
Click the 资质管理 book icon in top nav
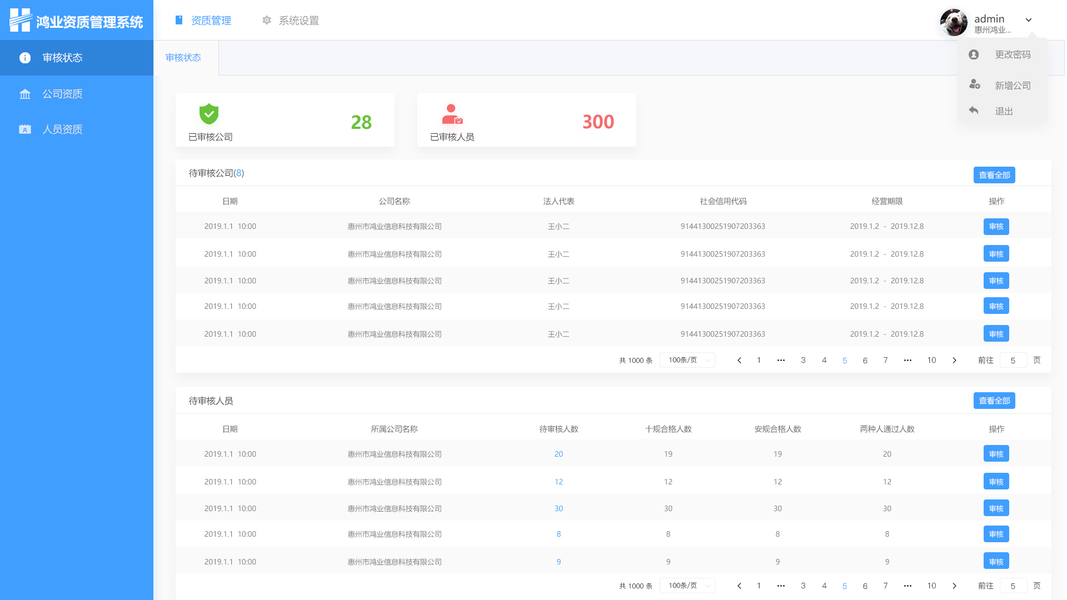coord(179,20)
